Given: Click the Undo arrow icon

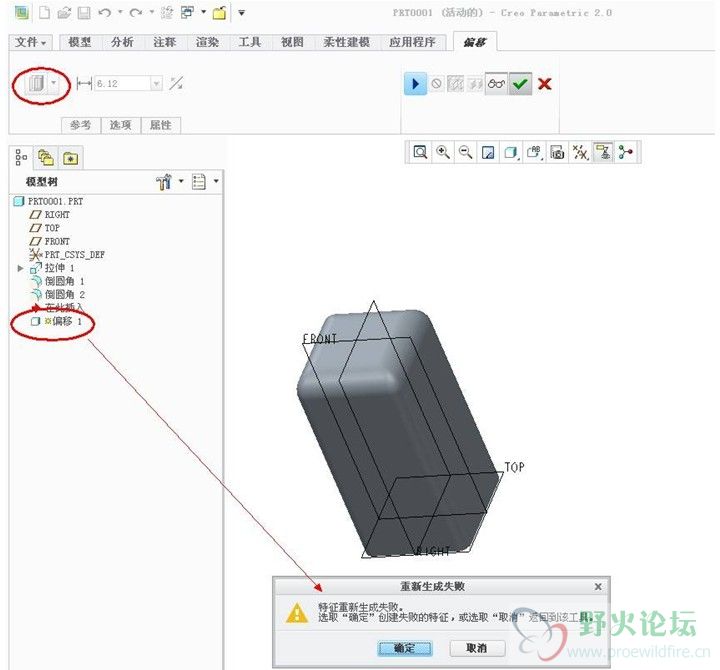Looking at the screenshot, I should (x=105, y=13).
